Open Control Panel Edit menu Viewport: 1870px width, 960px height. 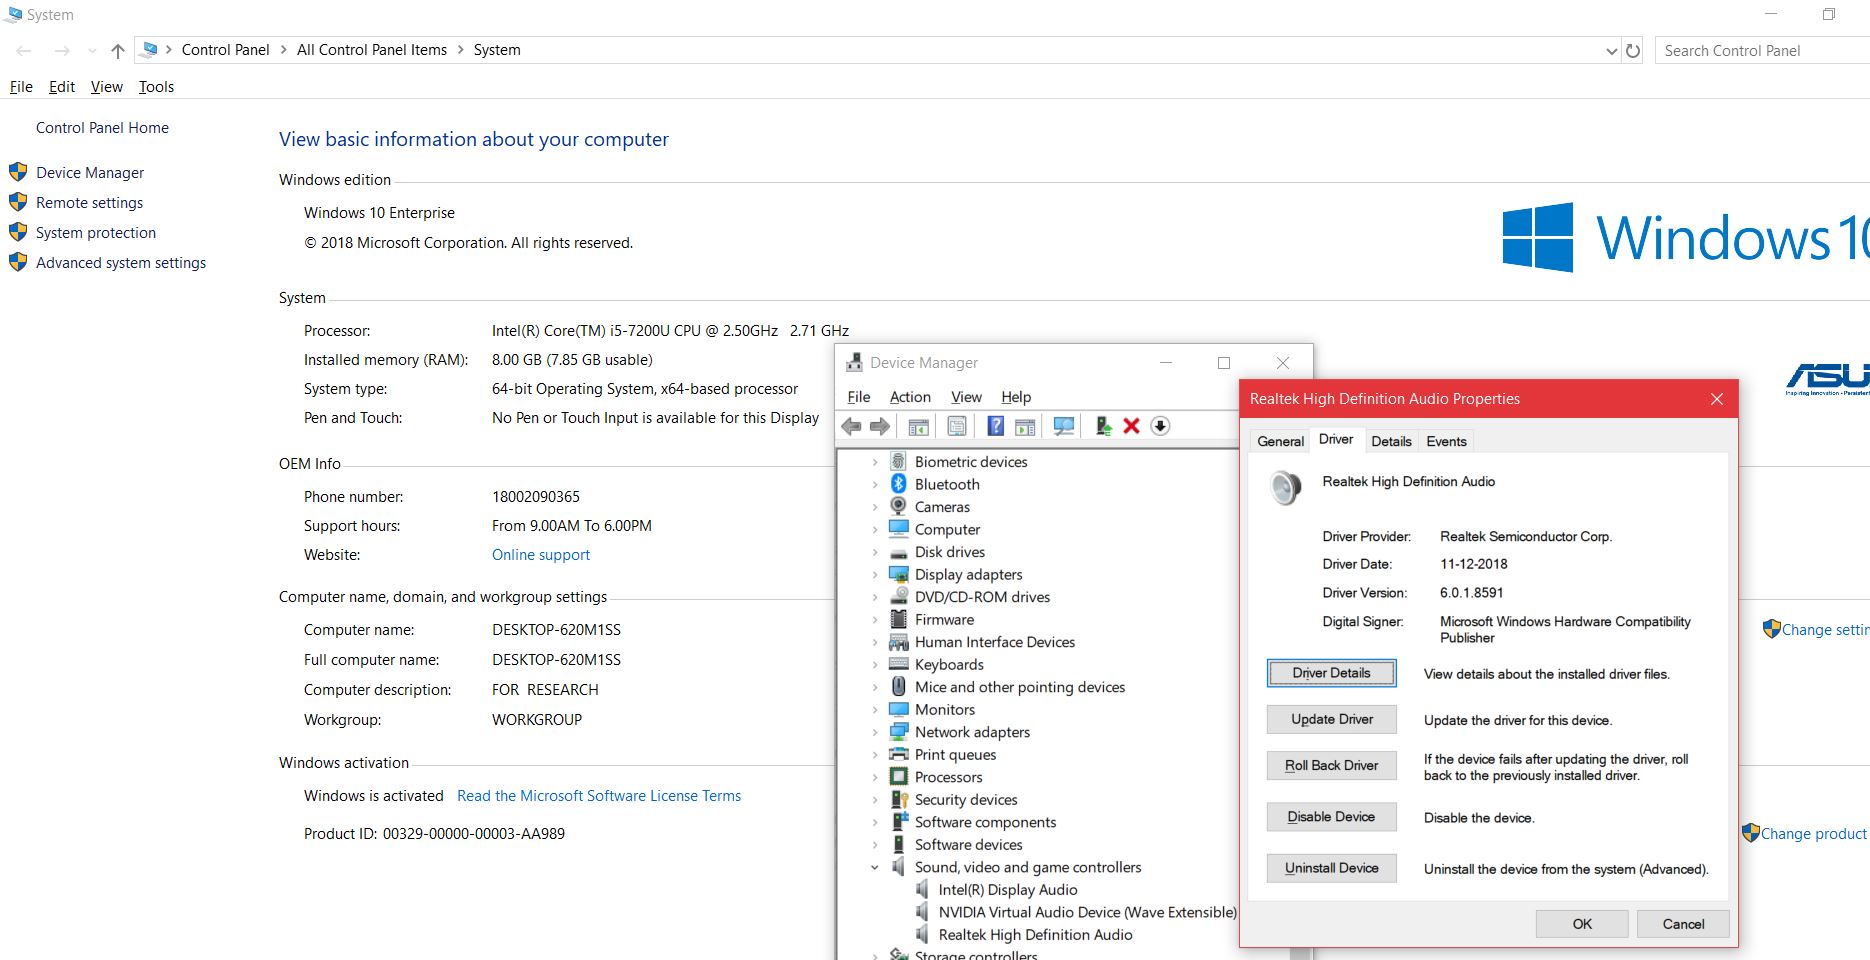(62, 87)
